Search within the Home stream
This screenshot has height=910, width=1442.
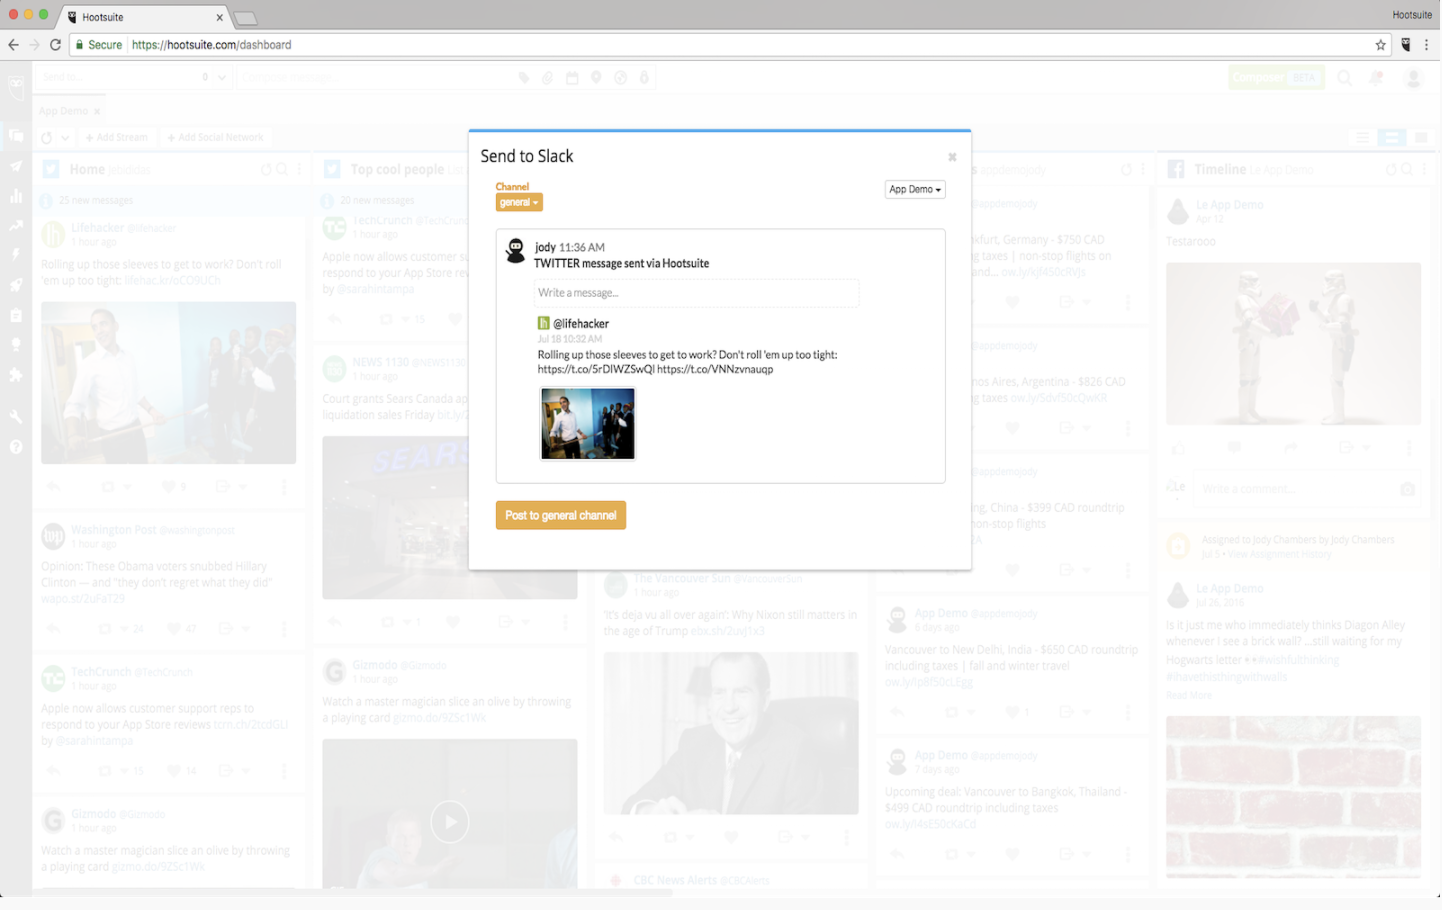(282, 170)
